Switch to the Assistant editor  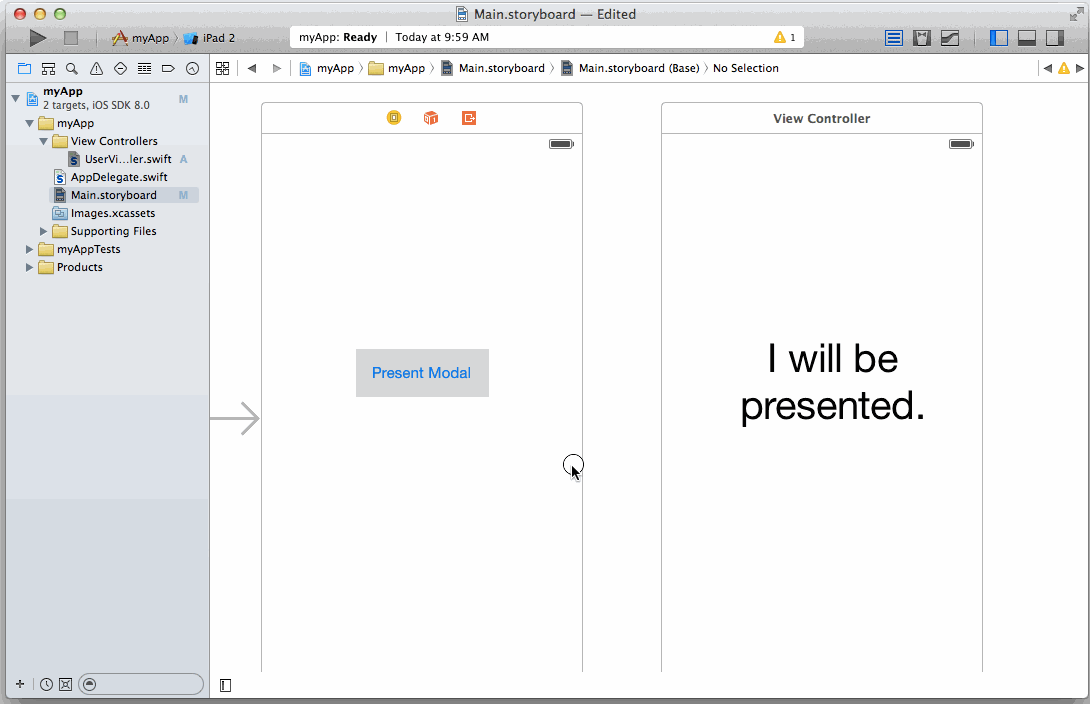pyautogui.click(x=922, y=38)
